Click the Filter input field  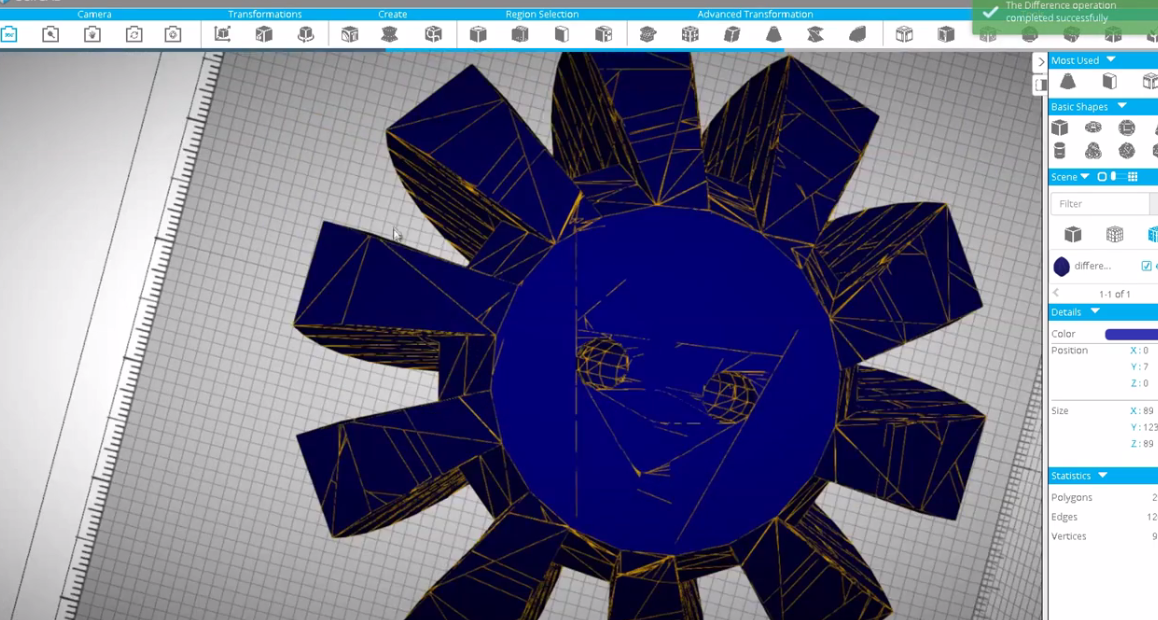point(1100,204)
